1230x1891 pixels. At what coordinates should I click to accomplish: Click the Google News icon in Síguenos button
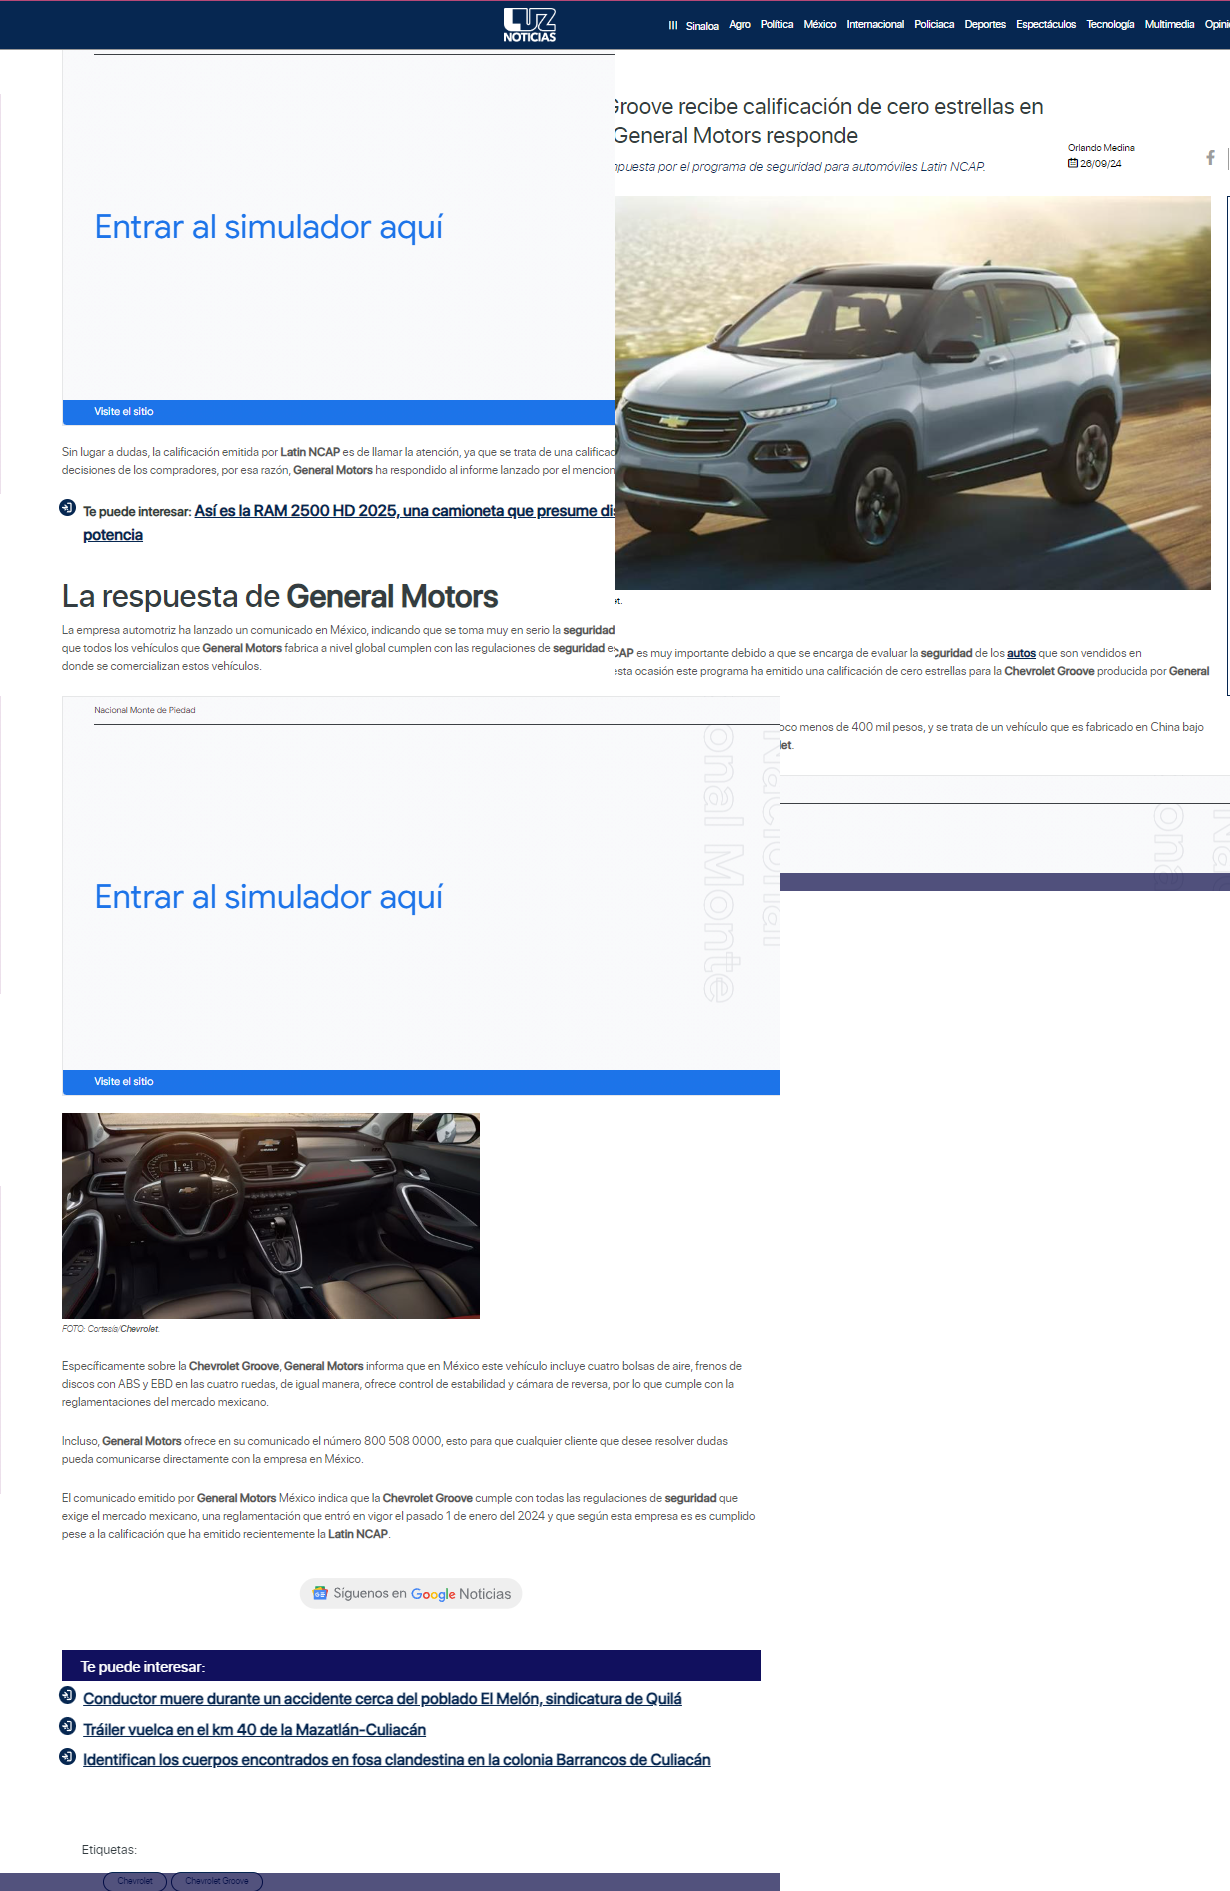(320, 1593)
